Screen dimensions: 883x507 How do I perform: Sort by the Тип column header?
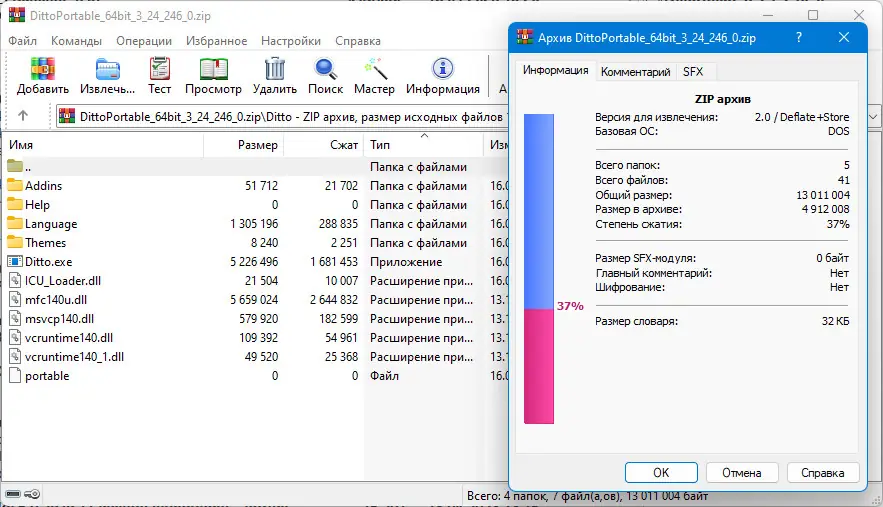[x=423, y=145]
